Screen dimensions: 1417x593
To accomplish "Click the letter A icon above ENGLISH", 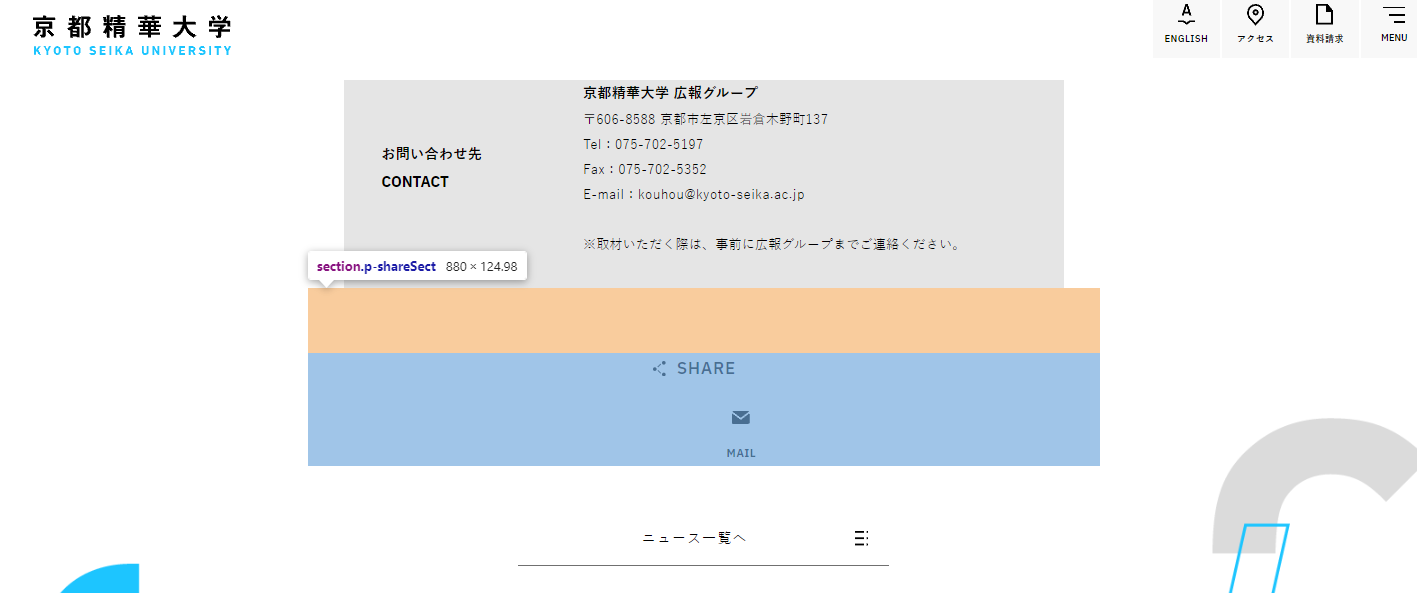I will [x=1186, y=15].
